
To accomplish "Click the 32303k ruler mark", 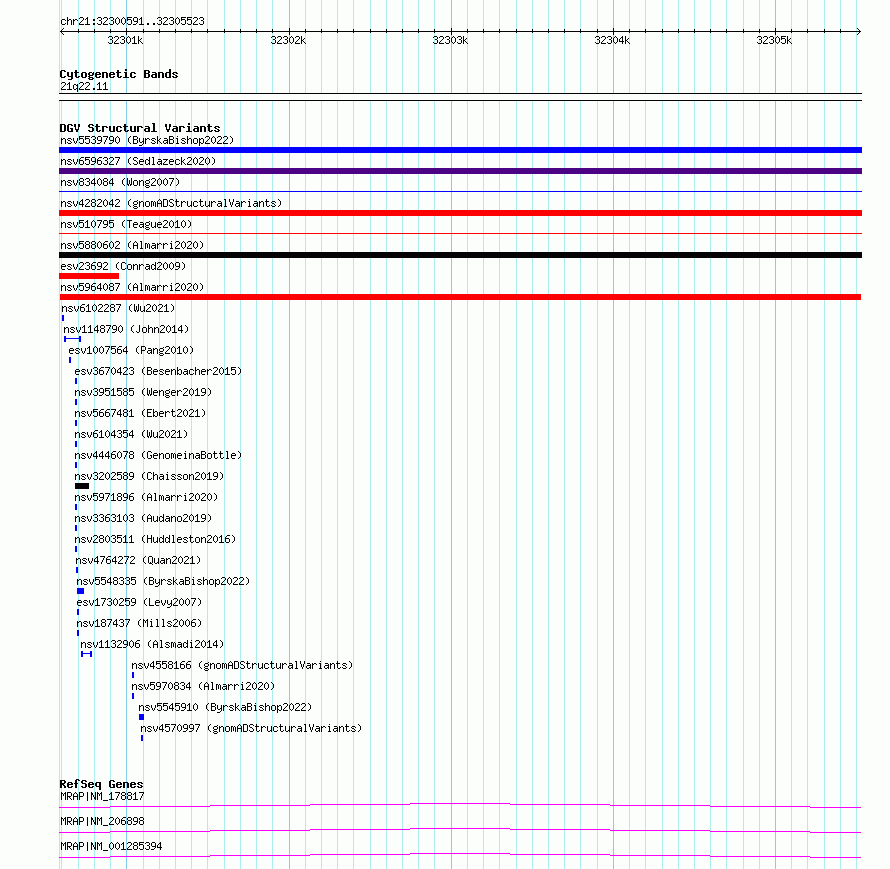I will (450, 40).
